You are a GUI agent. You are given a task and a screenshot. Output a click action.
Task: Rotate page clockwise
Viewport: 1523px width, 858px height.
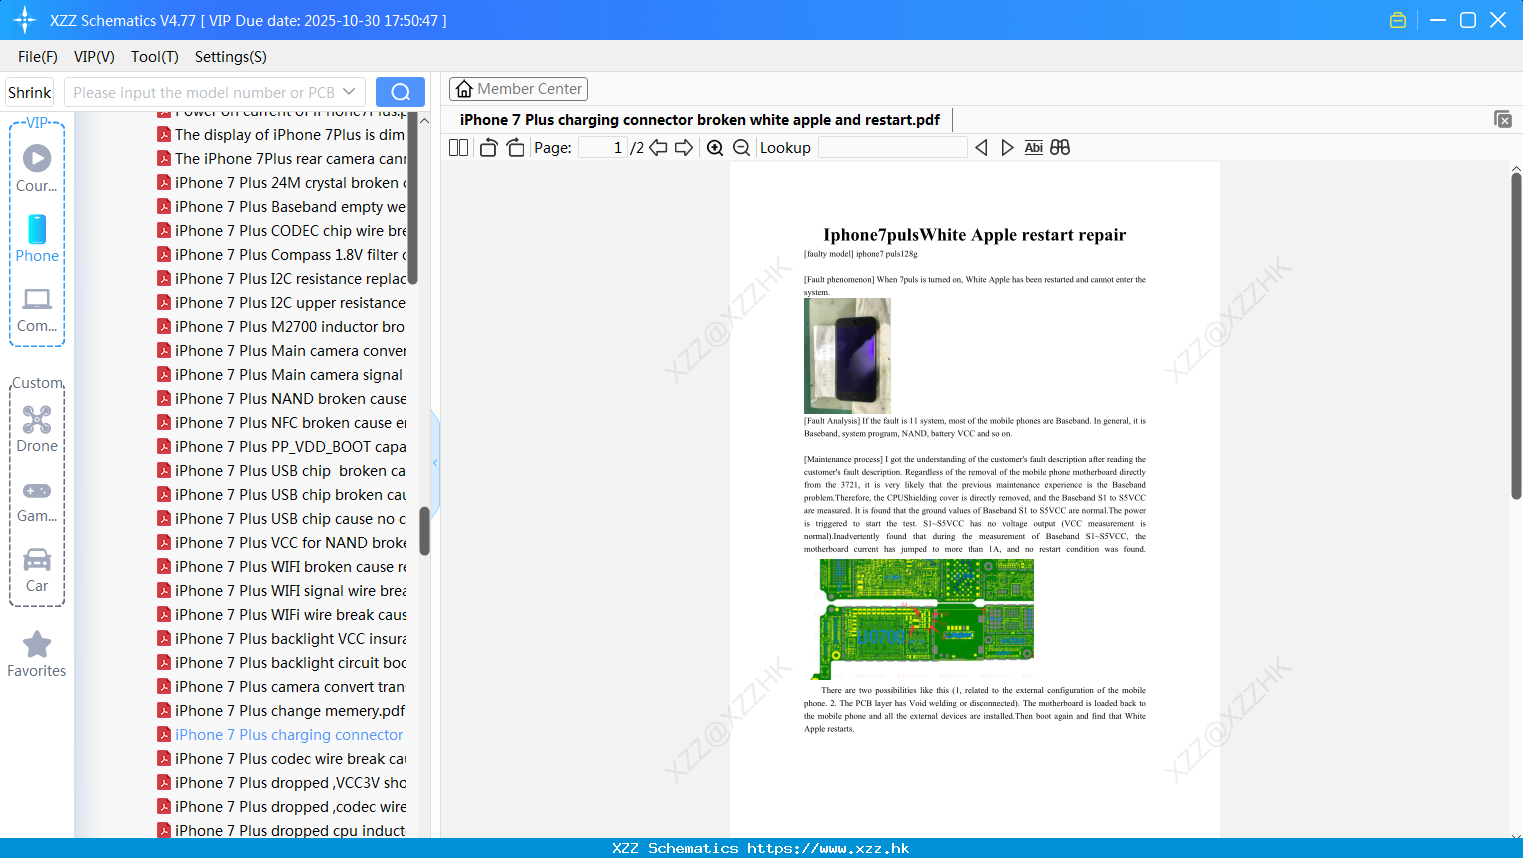click(515, 148)
